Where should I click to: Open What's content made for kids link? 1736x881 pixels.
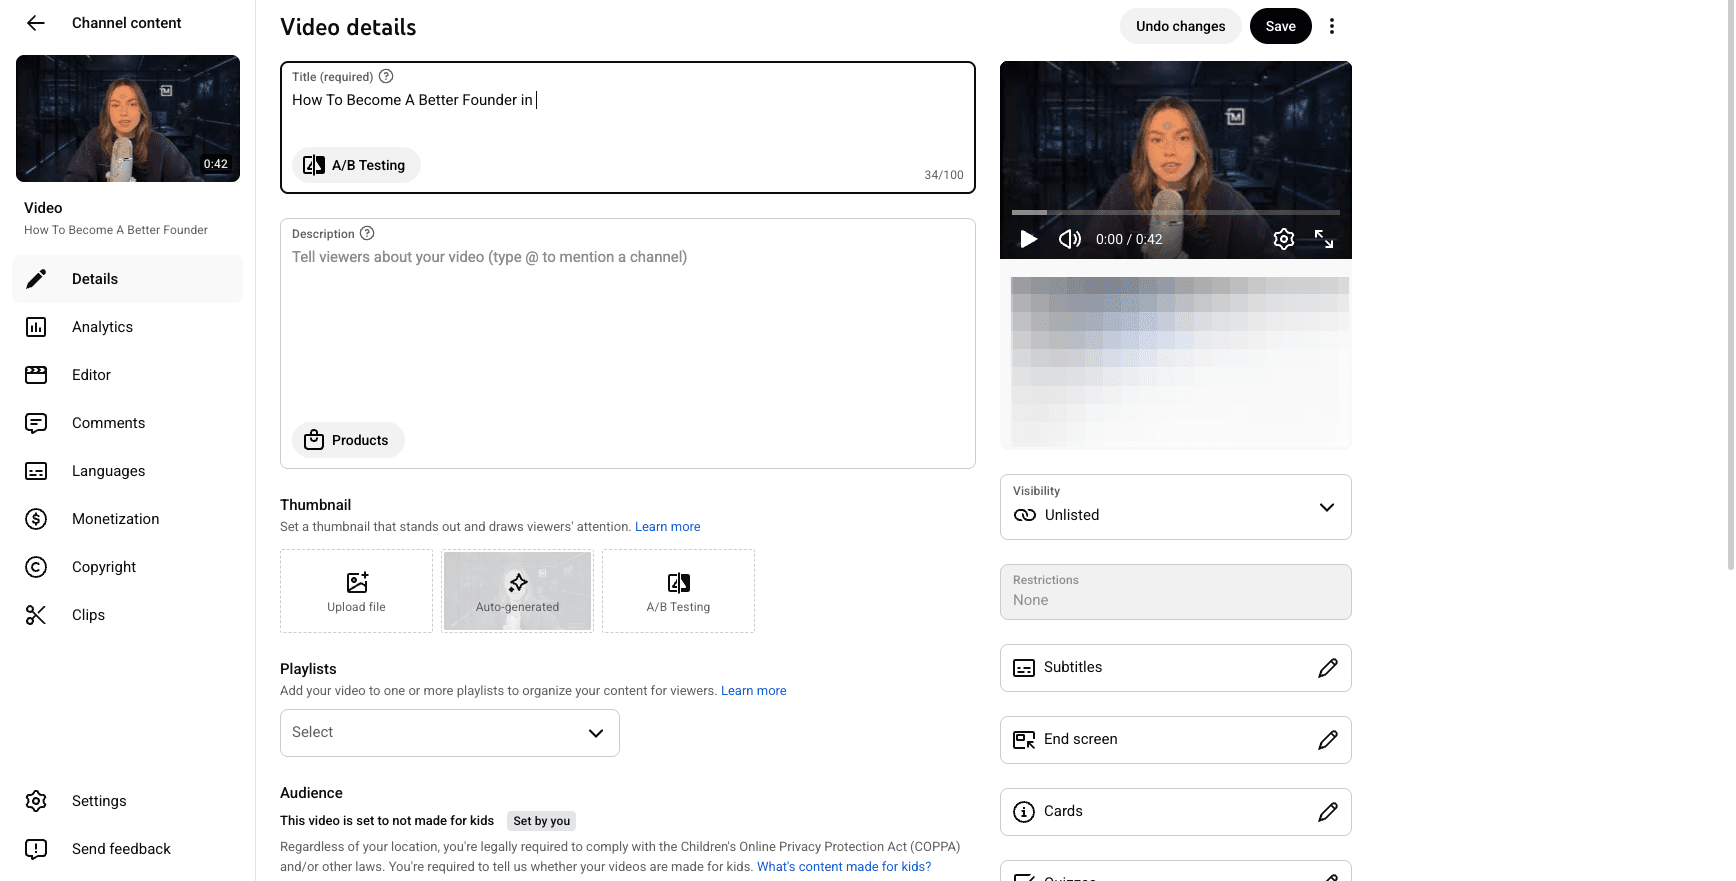click(844, 867)
